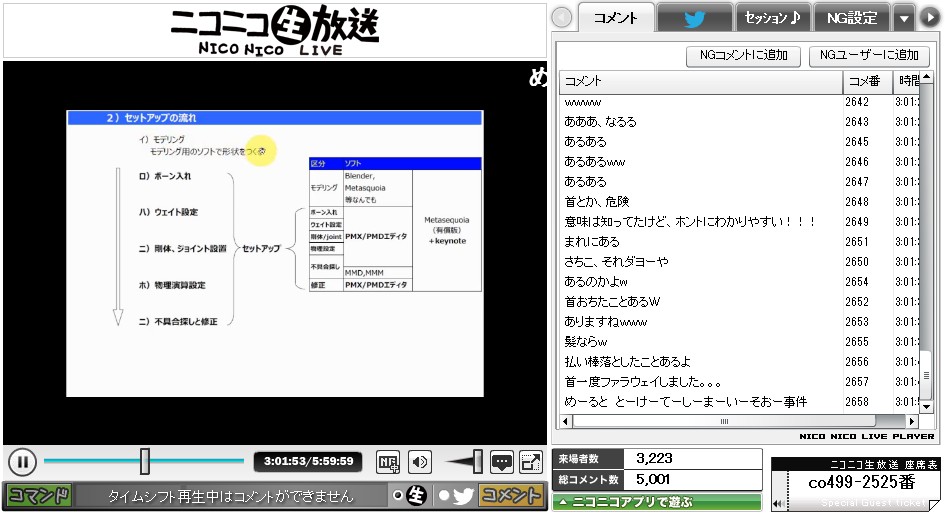Click the round right arrow beside tab dropdown
Viewport: 945px width, 514px height.
coord(929,17)
